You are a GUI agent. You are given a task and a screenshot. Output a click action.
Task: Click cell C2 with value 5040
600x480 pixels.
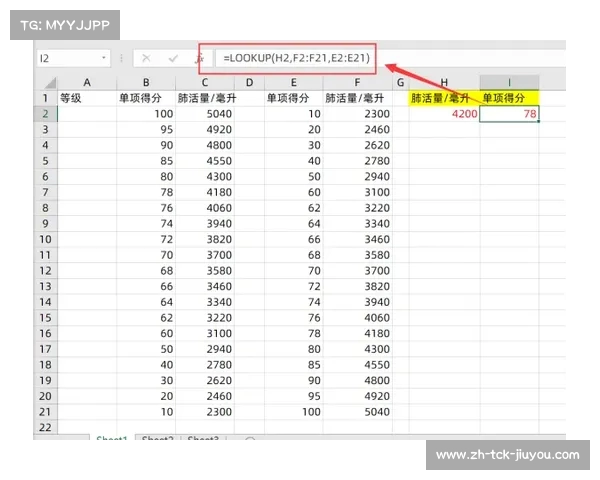[205, 114]
